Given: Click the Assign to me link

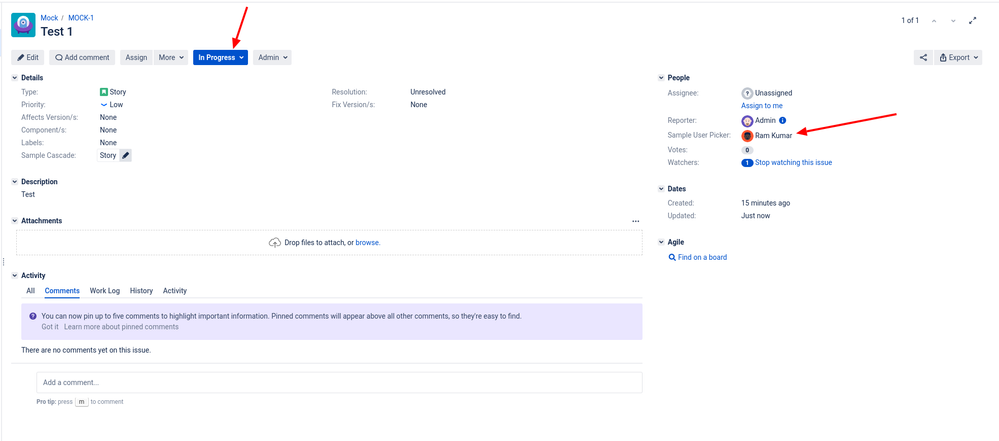Looking at the screenshot, I should [x=762, y=106].
